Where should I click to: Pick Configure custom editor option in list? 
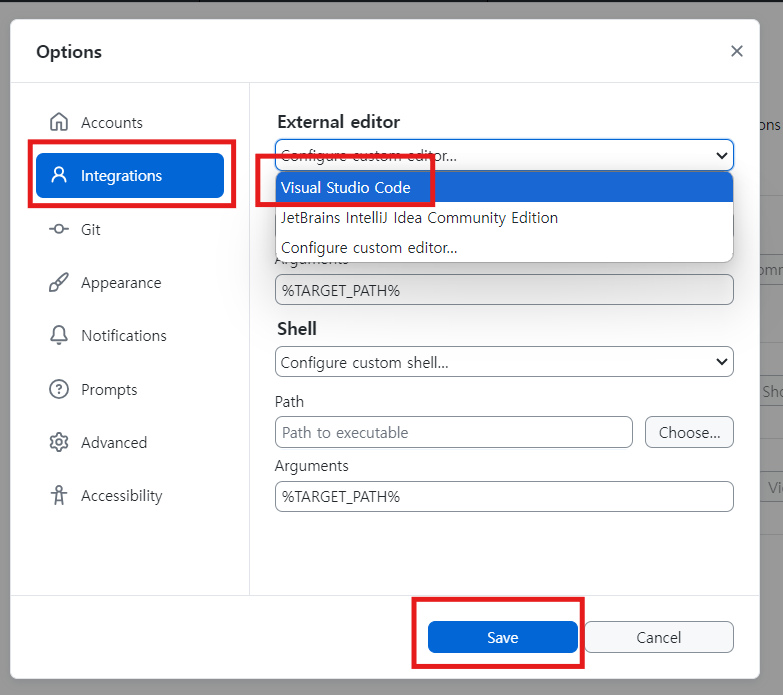(x=504, y=248)
